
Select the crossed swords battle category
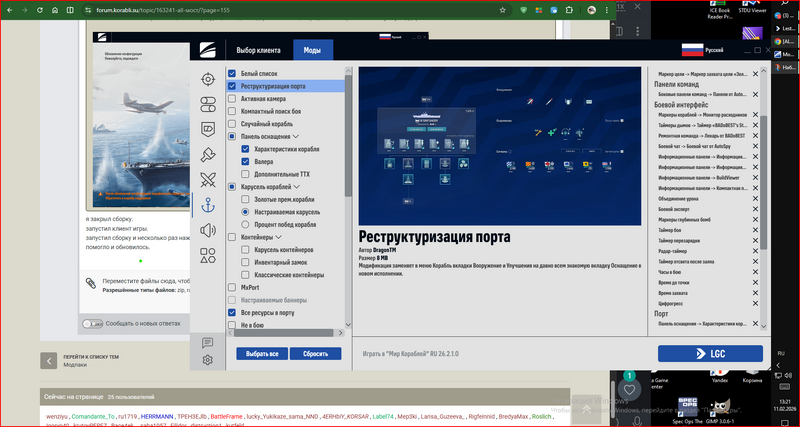tap(208, 180)
